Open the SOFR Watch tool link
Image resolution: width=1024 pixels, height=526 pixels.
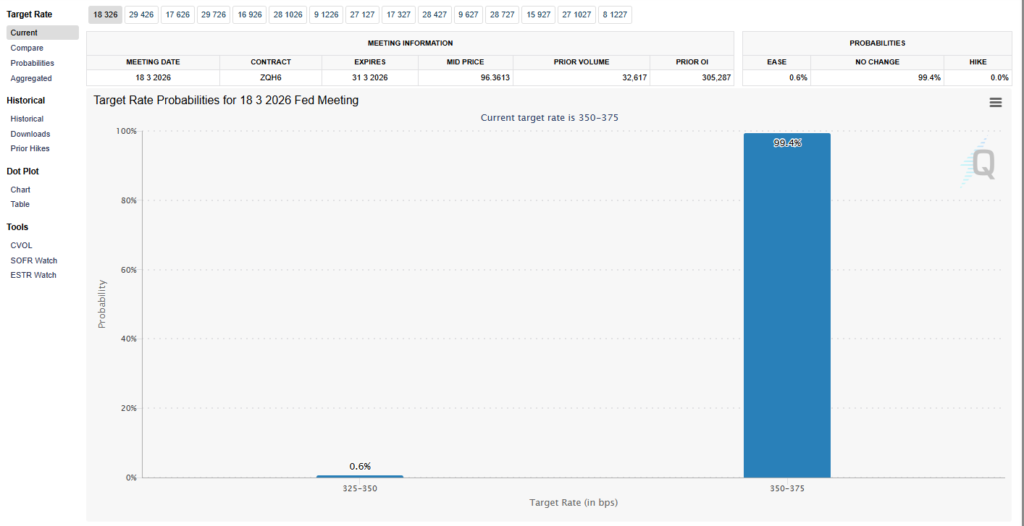pyautogui.click(x=34, y=260)
